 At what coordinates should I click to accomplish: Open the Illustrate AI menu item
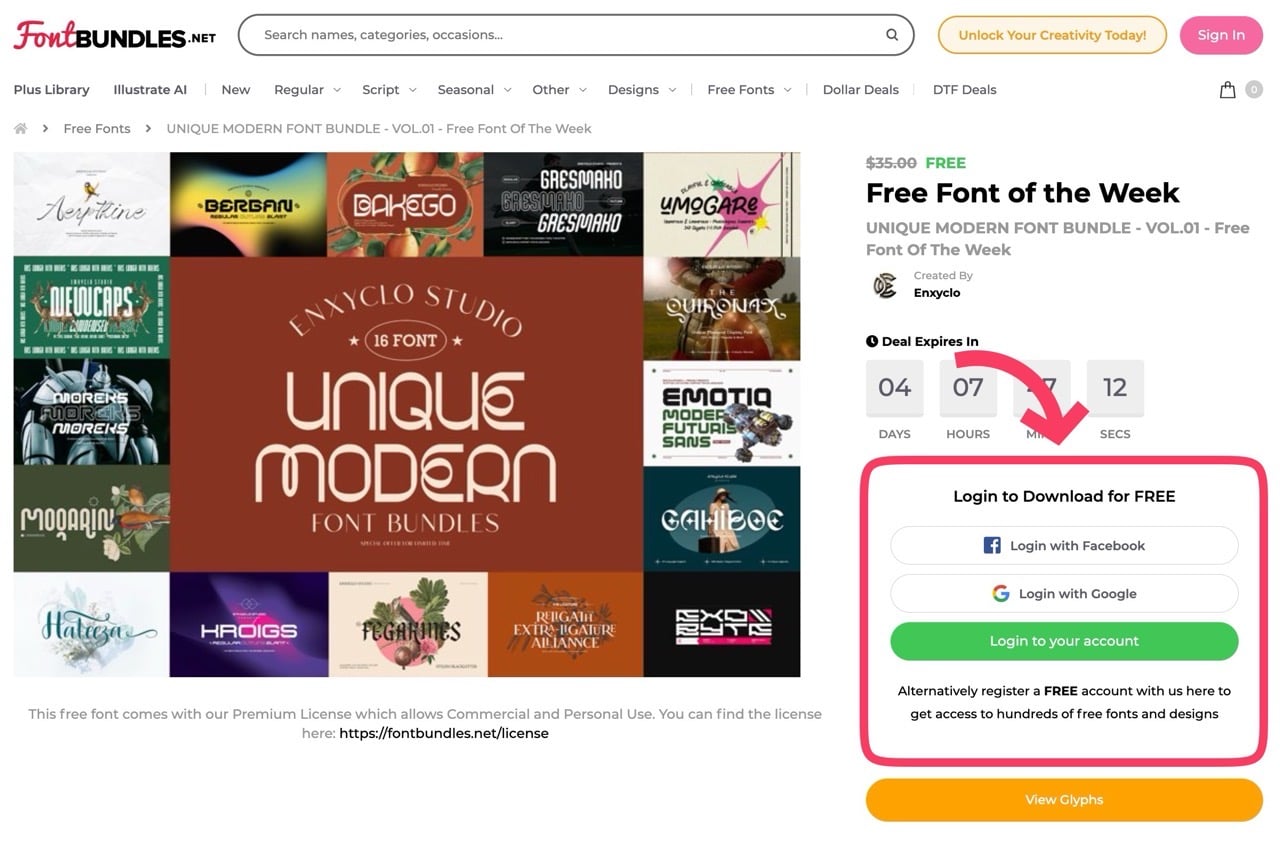coord(150,90)
